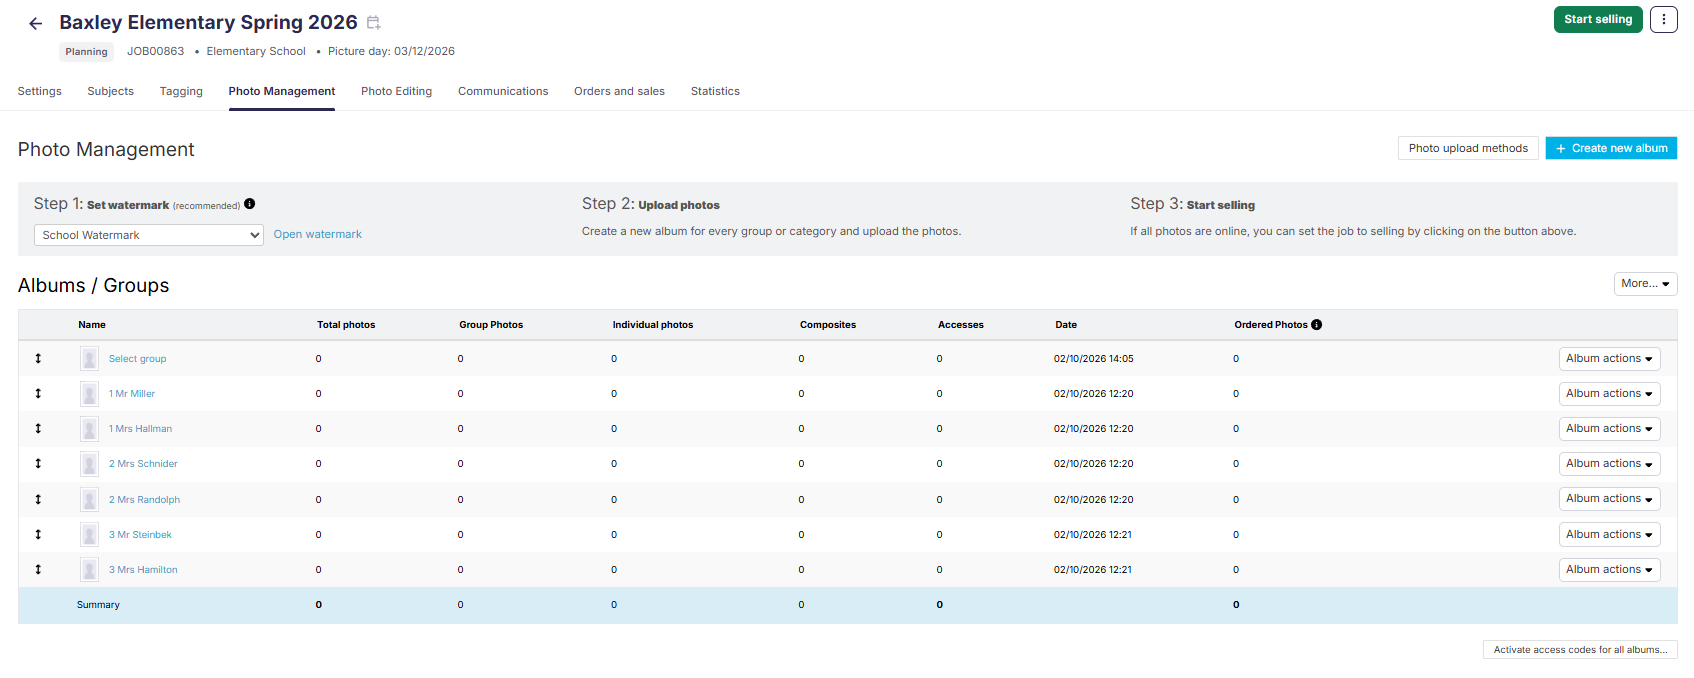
Task: Click thumbnail of 2 Mrs Schnider album
Action: 89,464
